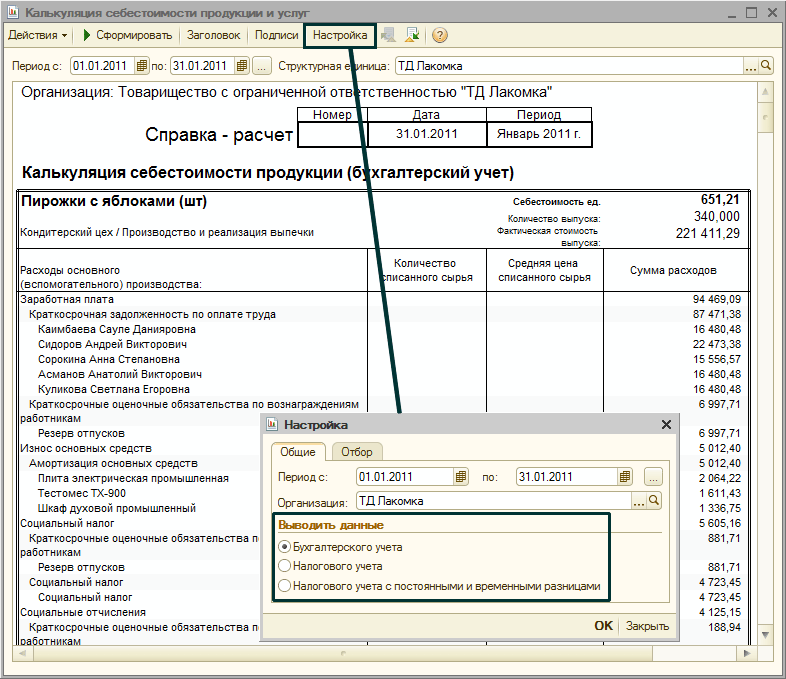Open calendar for main period start date
The width and height of the screenshot is (786, 679).
coord(141,66)
